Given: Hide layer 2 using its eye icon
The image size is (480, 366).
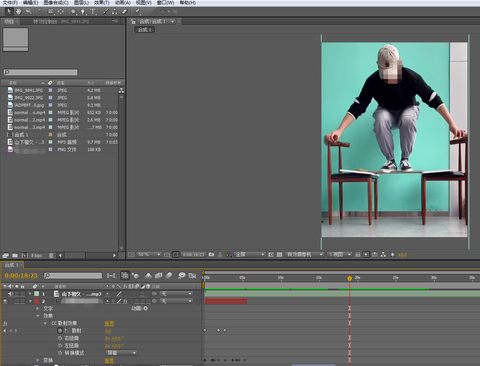Looking at the screenshot, I should coord(5,301).
